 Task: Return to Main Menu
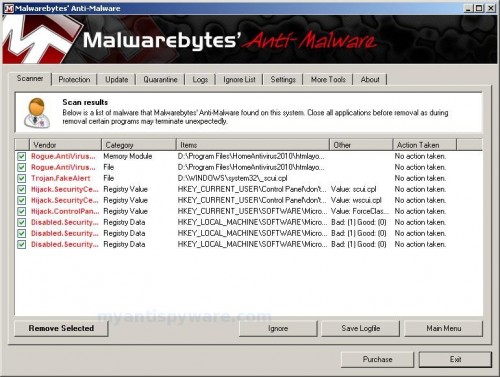pos(444,329)
